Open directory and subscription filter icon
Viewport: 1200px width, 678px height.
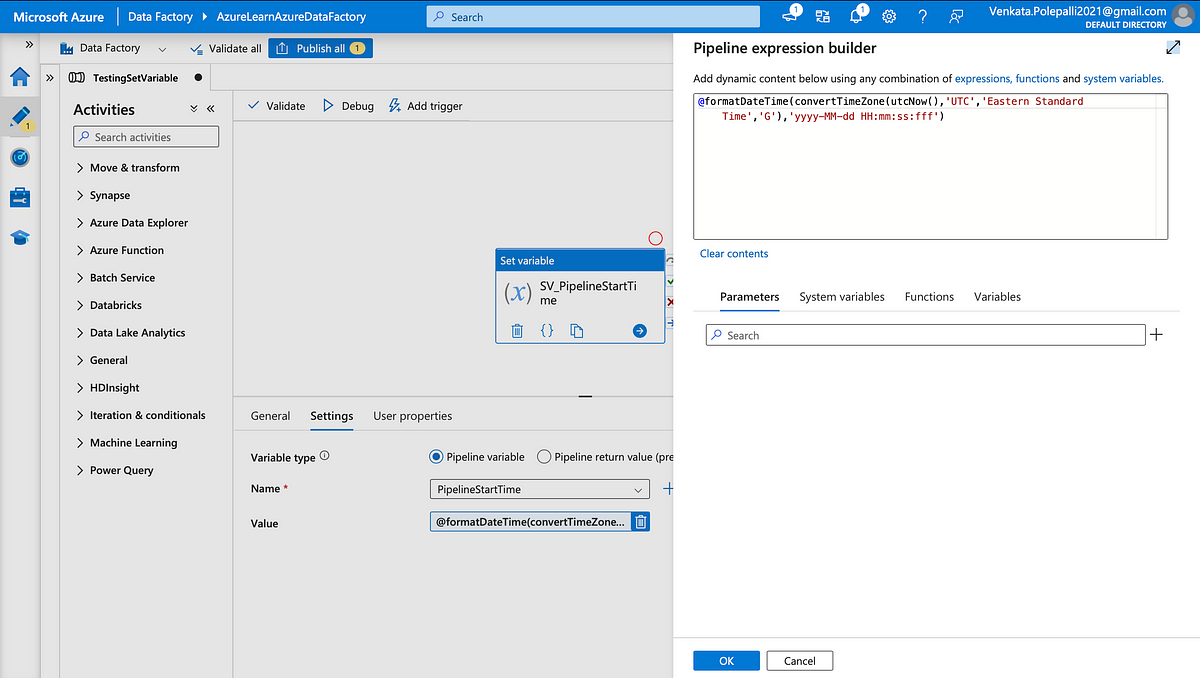tap(822, 16)
